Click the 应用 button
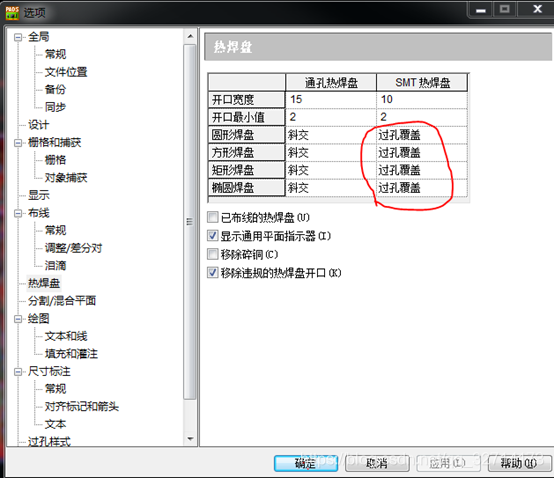The height and width of the screenshot is (478, 554). (x=448, y=463)
